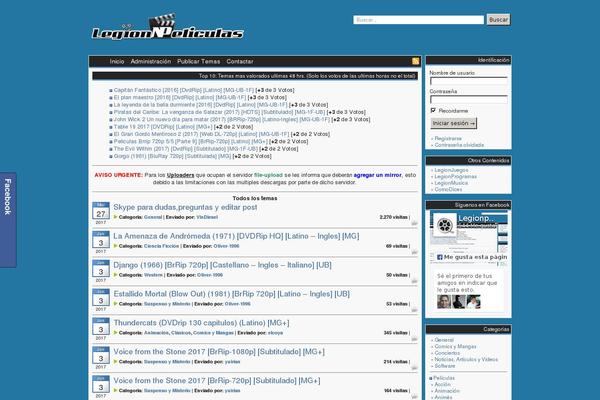Screen dimensions: 600x400
Task: Click calendar icon for Estallido Mortal post
Action: pyautogui.click(x=101, y=298)
